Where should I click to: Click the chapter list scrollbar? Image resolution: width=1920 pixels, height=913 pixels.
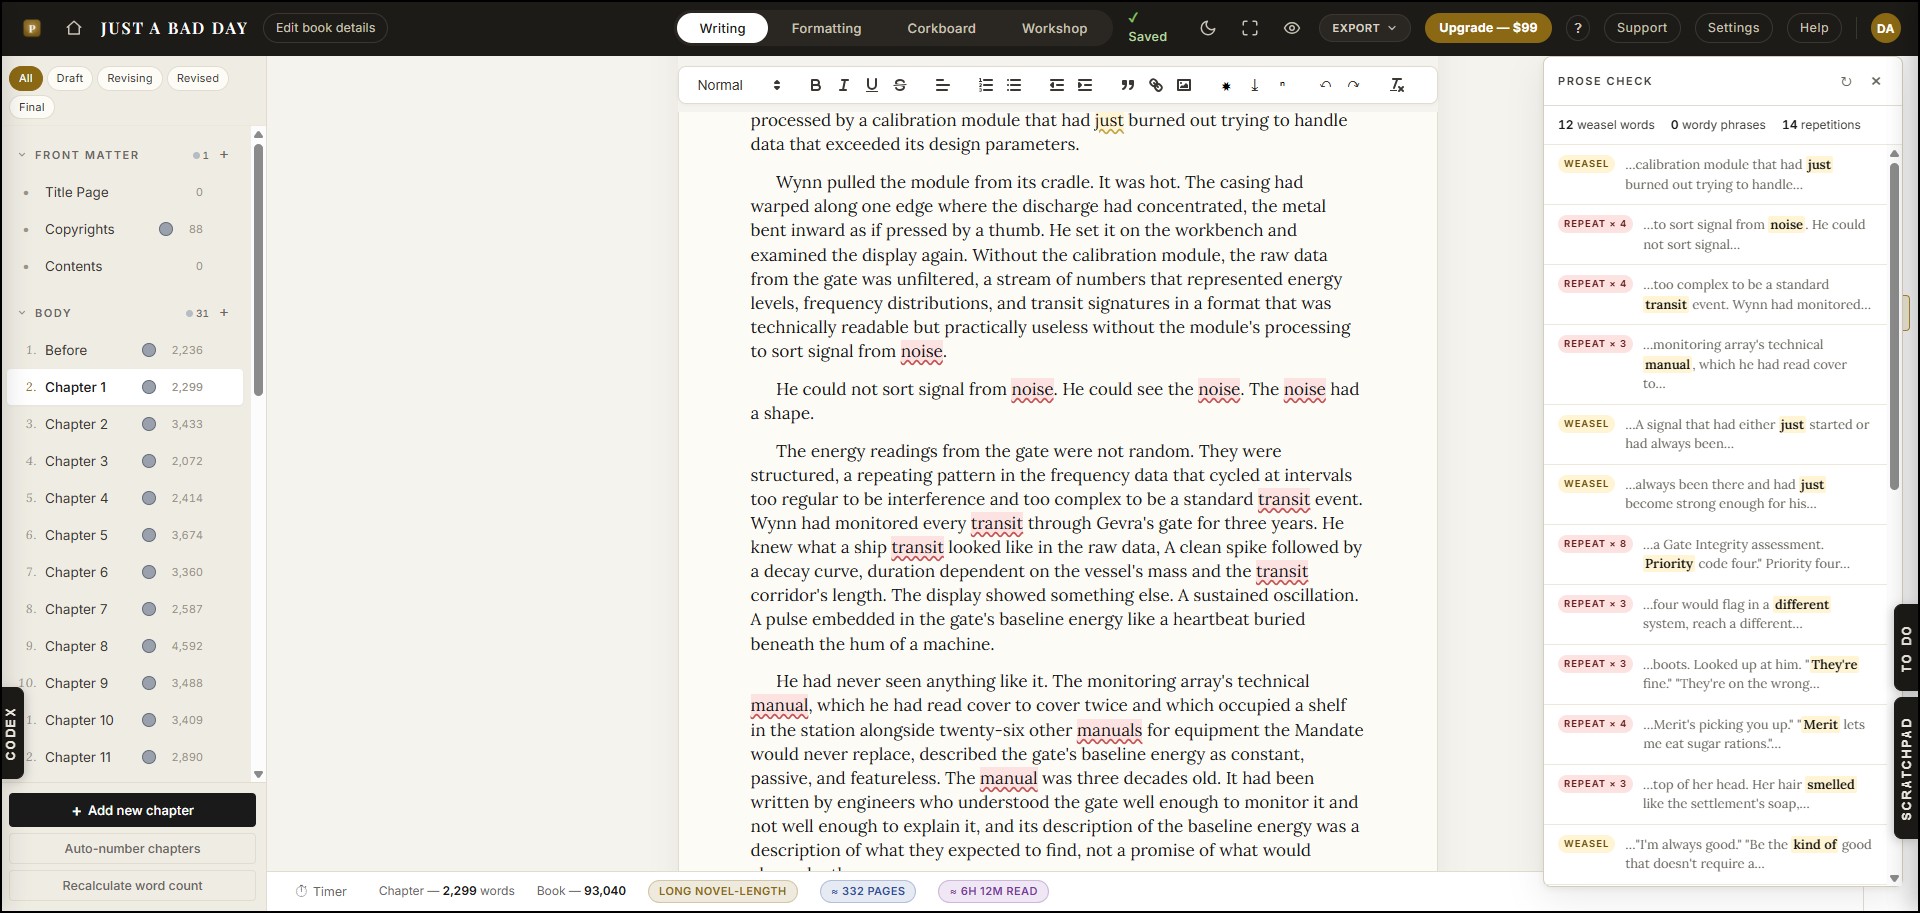pyautogui.click(x=258, y=270)
